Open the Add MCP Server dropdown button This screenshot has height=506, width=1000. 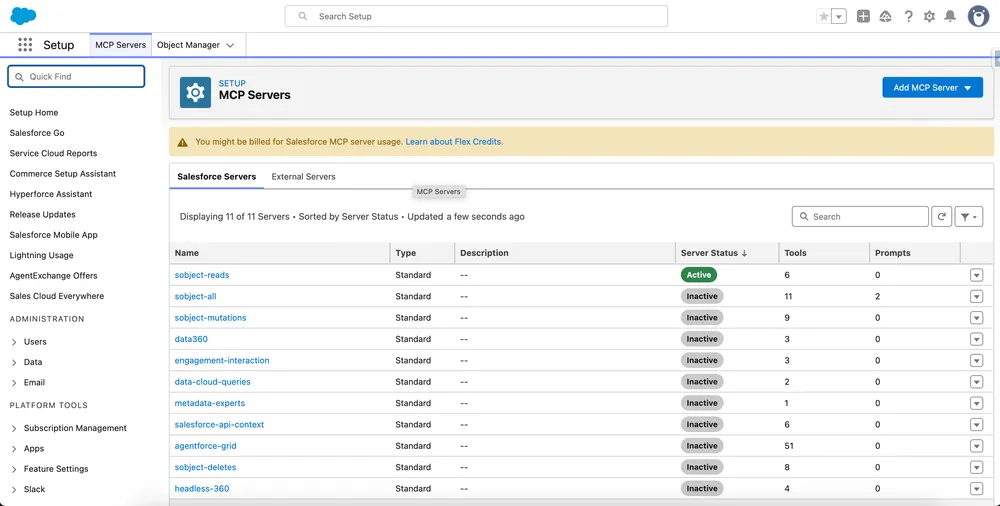[x=932, y=87]
